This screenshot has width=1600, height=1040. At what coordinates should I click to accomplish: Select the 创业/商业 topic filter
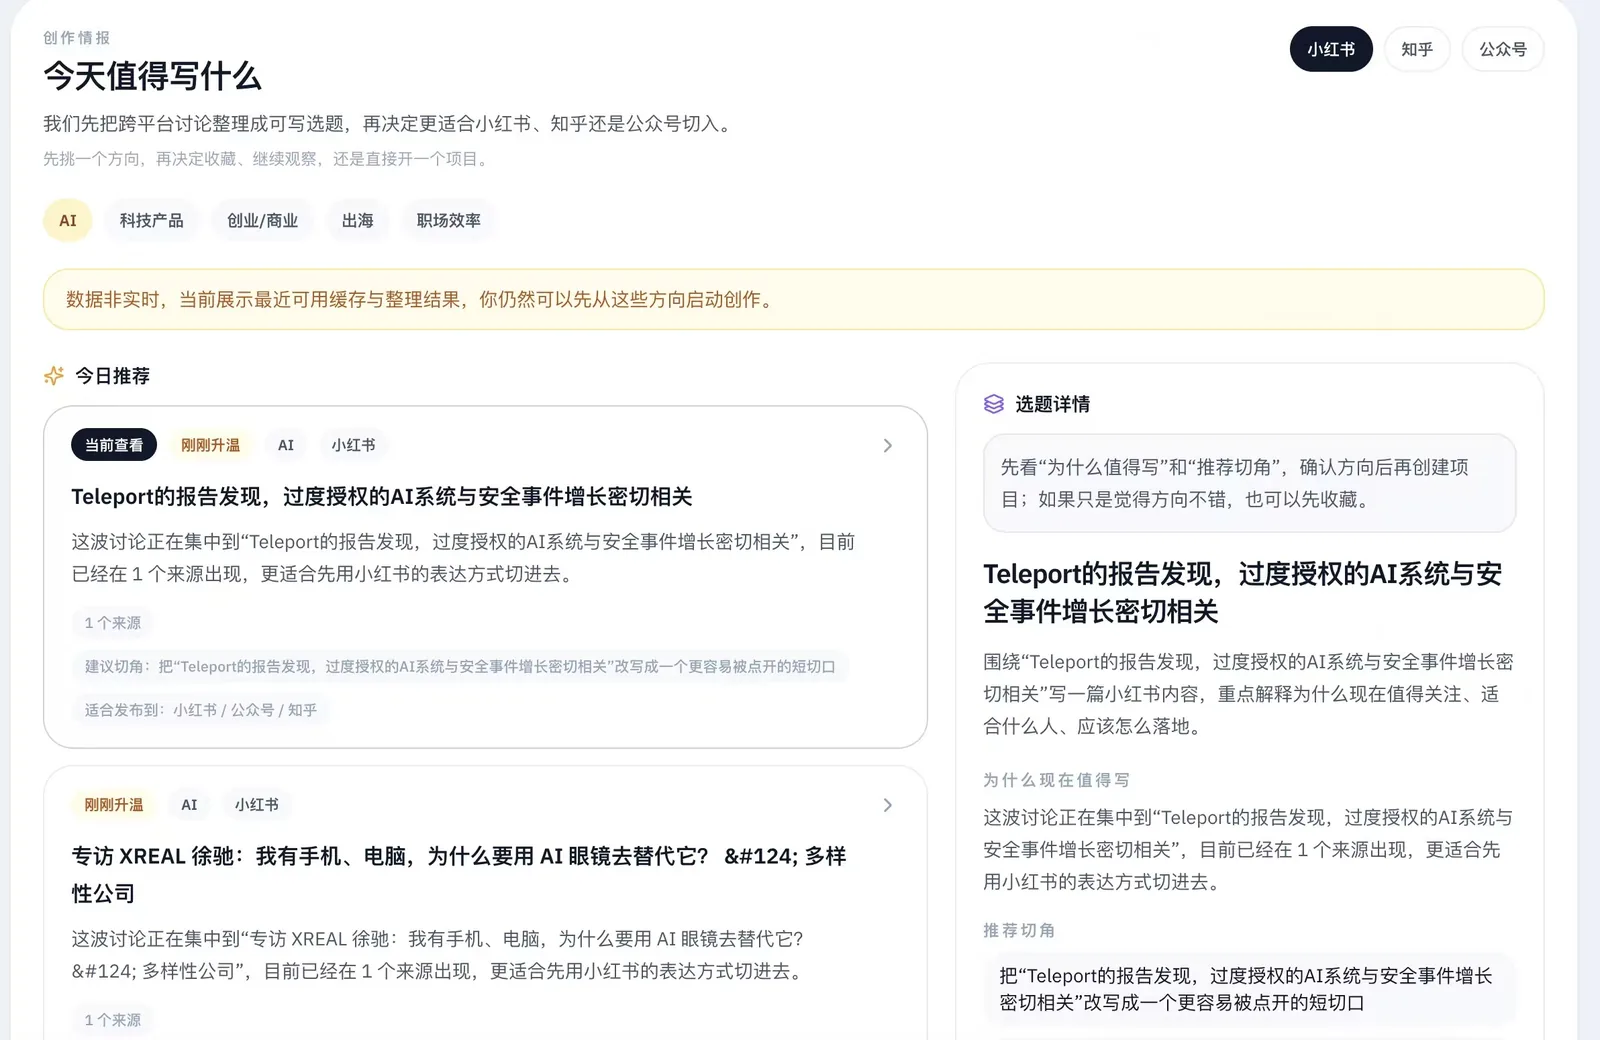[x=263, y=221]
